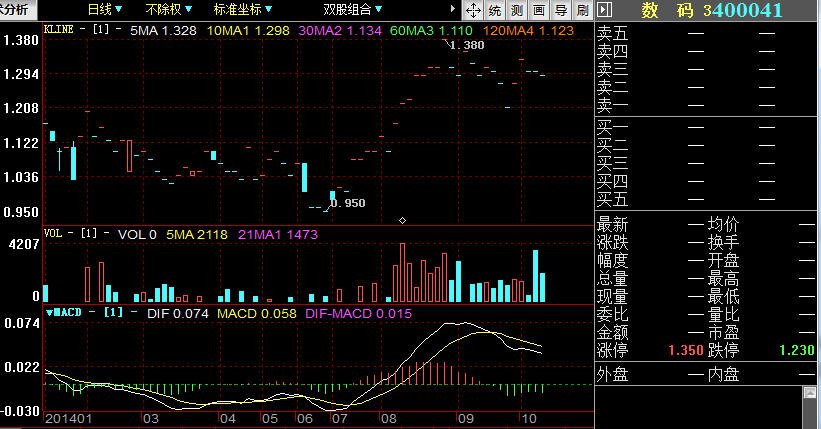Select the 分析 analysis tab
The width and height of the screenshot is (821, 429).
click(x=16, y=10)
